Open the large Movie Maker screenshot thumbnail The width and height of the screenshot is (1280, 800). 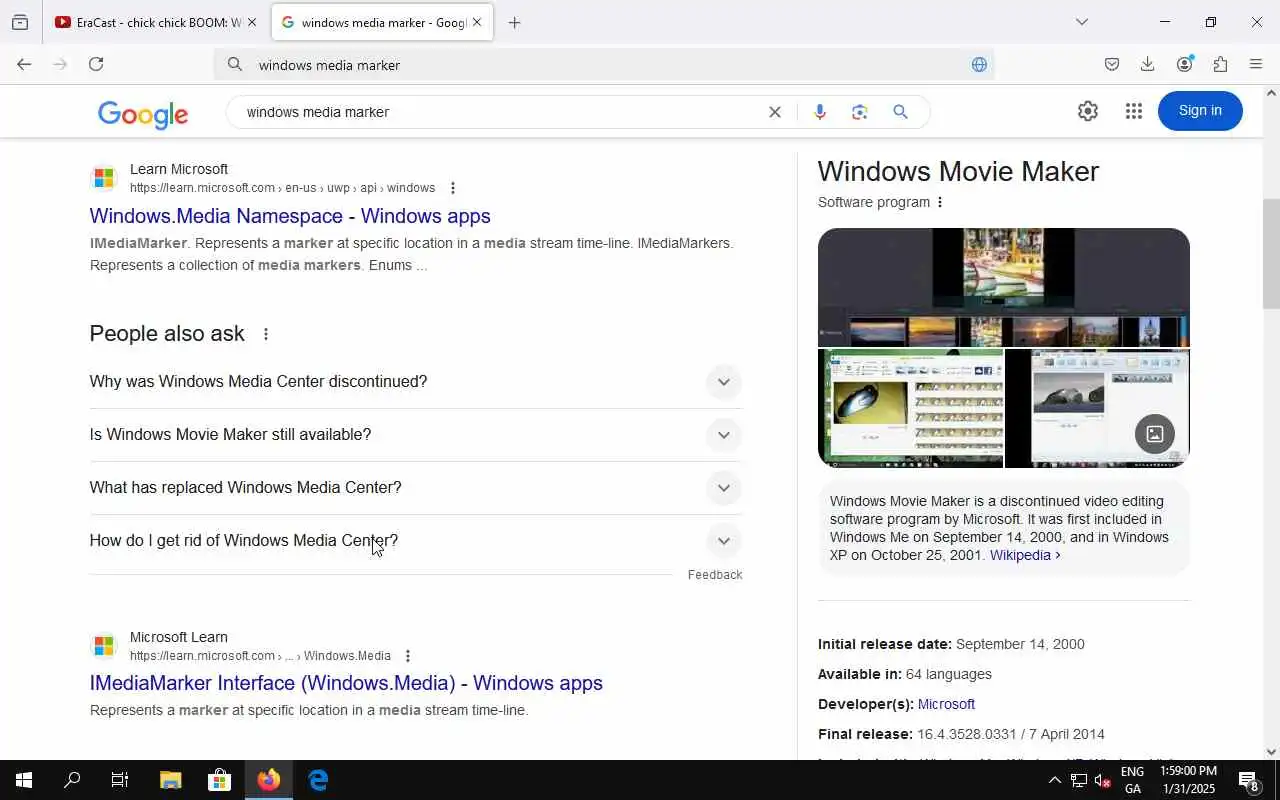[1004, 287]
